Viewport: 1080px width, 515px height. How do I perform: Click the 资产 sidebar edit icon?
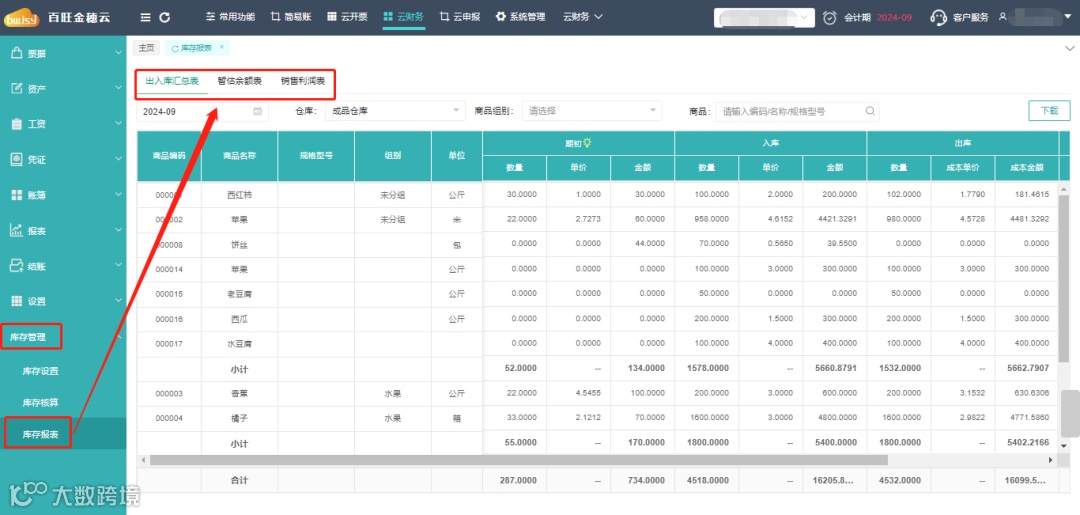[17, 89]
